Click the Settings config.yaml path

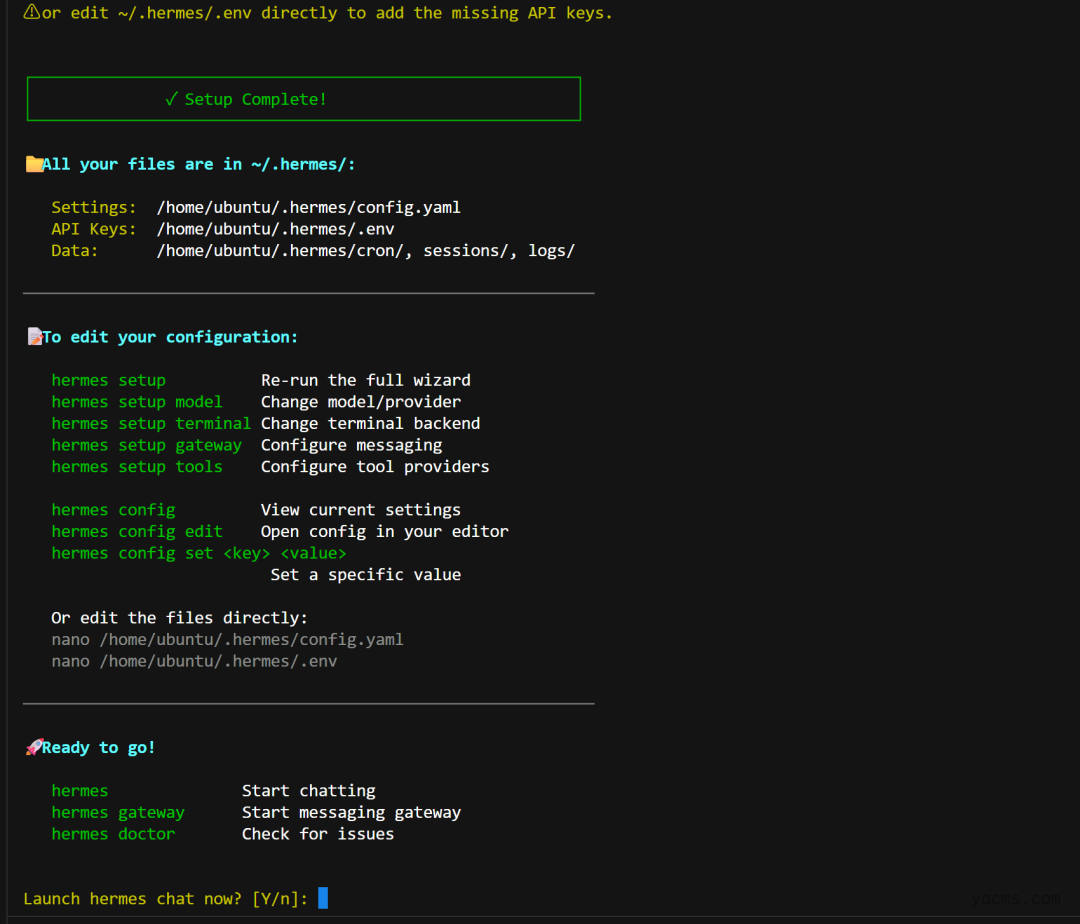(x=308, y=208)
